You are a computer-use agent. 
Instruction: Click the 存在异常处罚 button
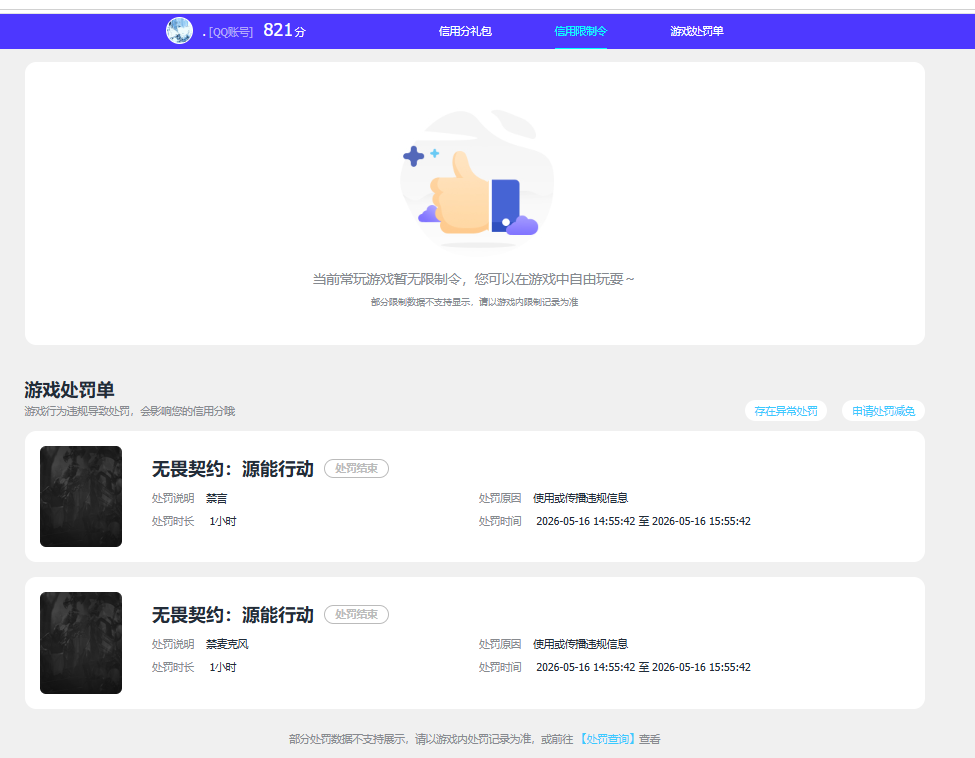pos(785,411)
